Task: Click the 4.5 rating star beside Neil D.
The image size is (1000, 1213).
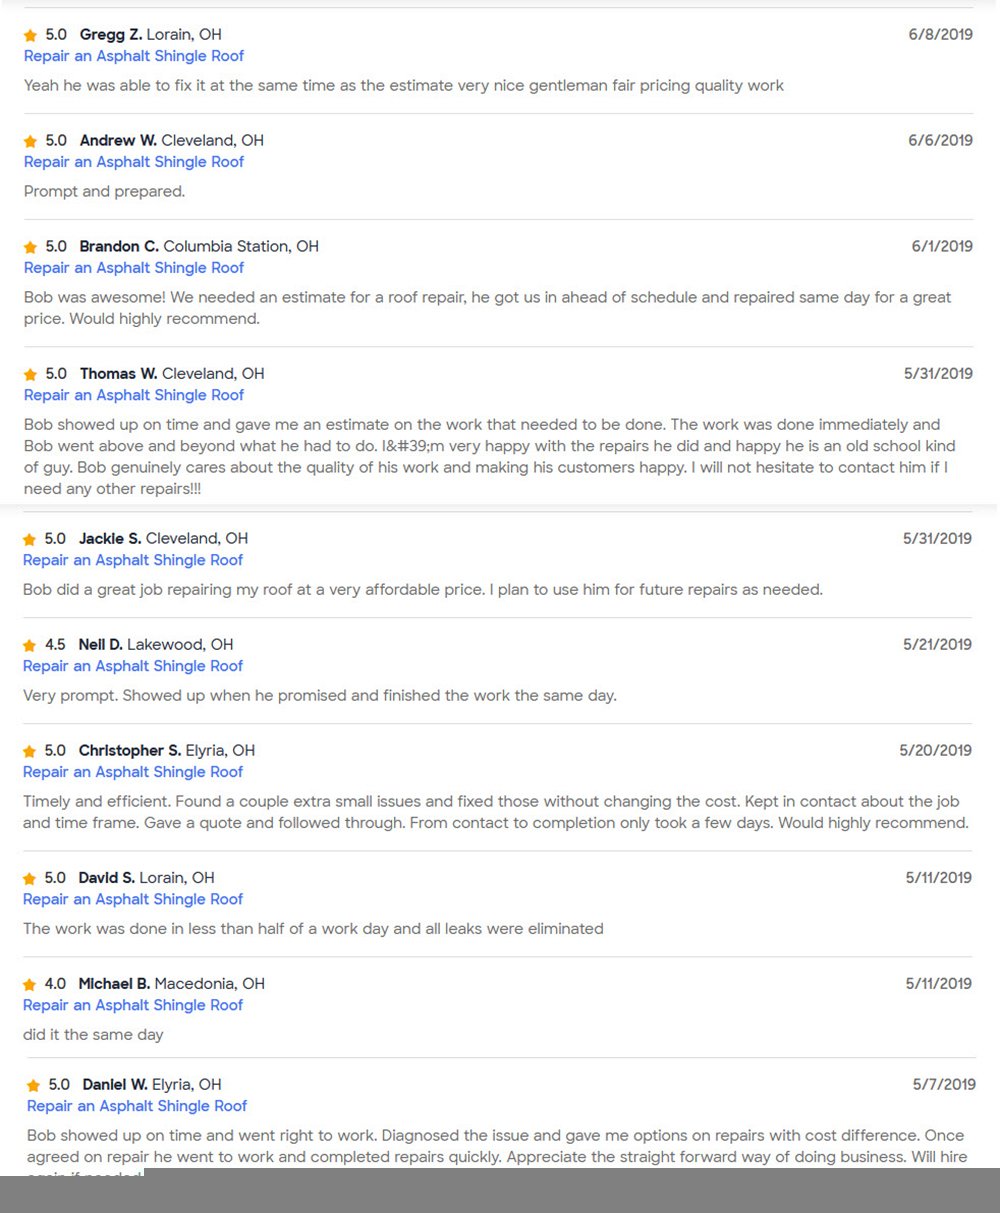Action: click(29, 646)
